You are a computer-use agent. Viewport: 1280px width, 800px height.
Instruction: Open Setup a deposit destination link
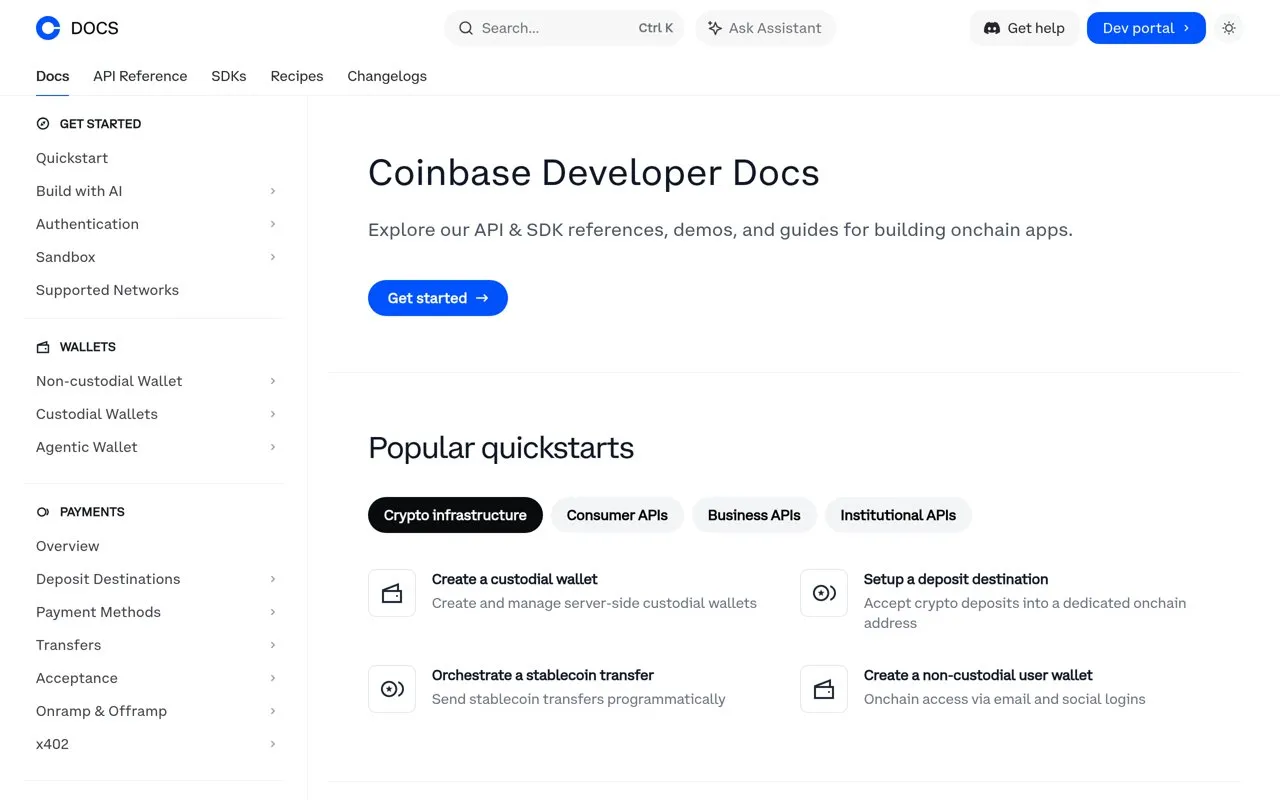[956, 579]
